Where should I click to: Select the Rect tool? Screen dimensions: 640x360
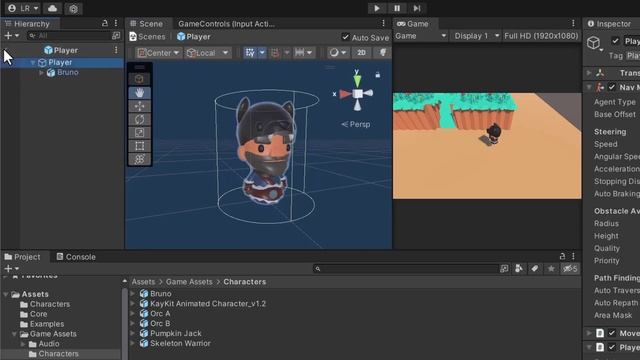point(139,146)
